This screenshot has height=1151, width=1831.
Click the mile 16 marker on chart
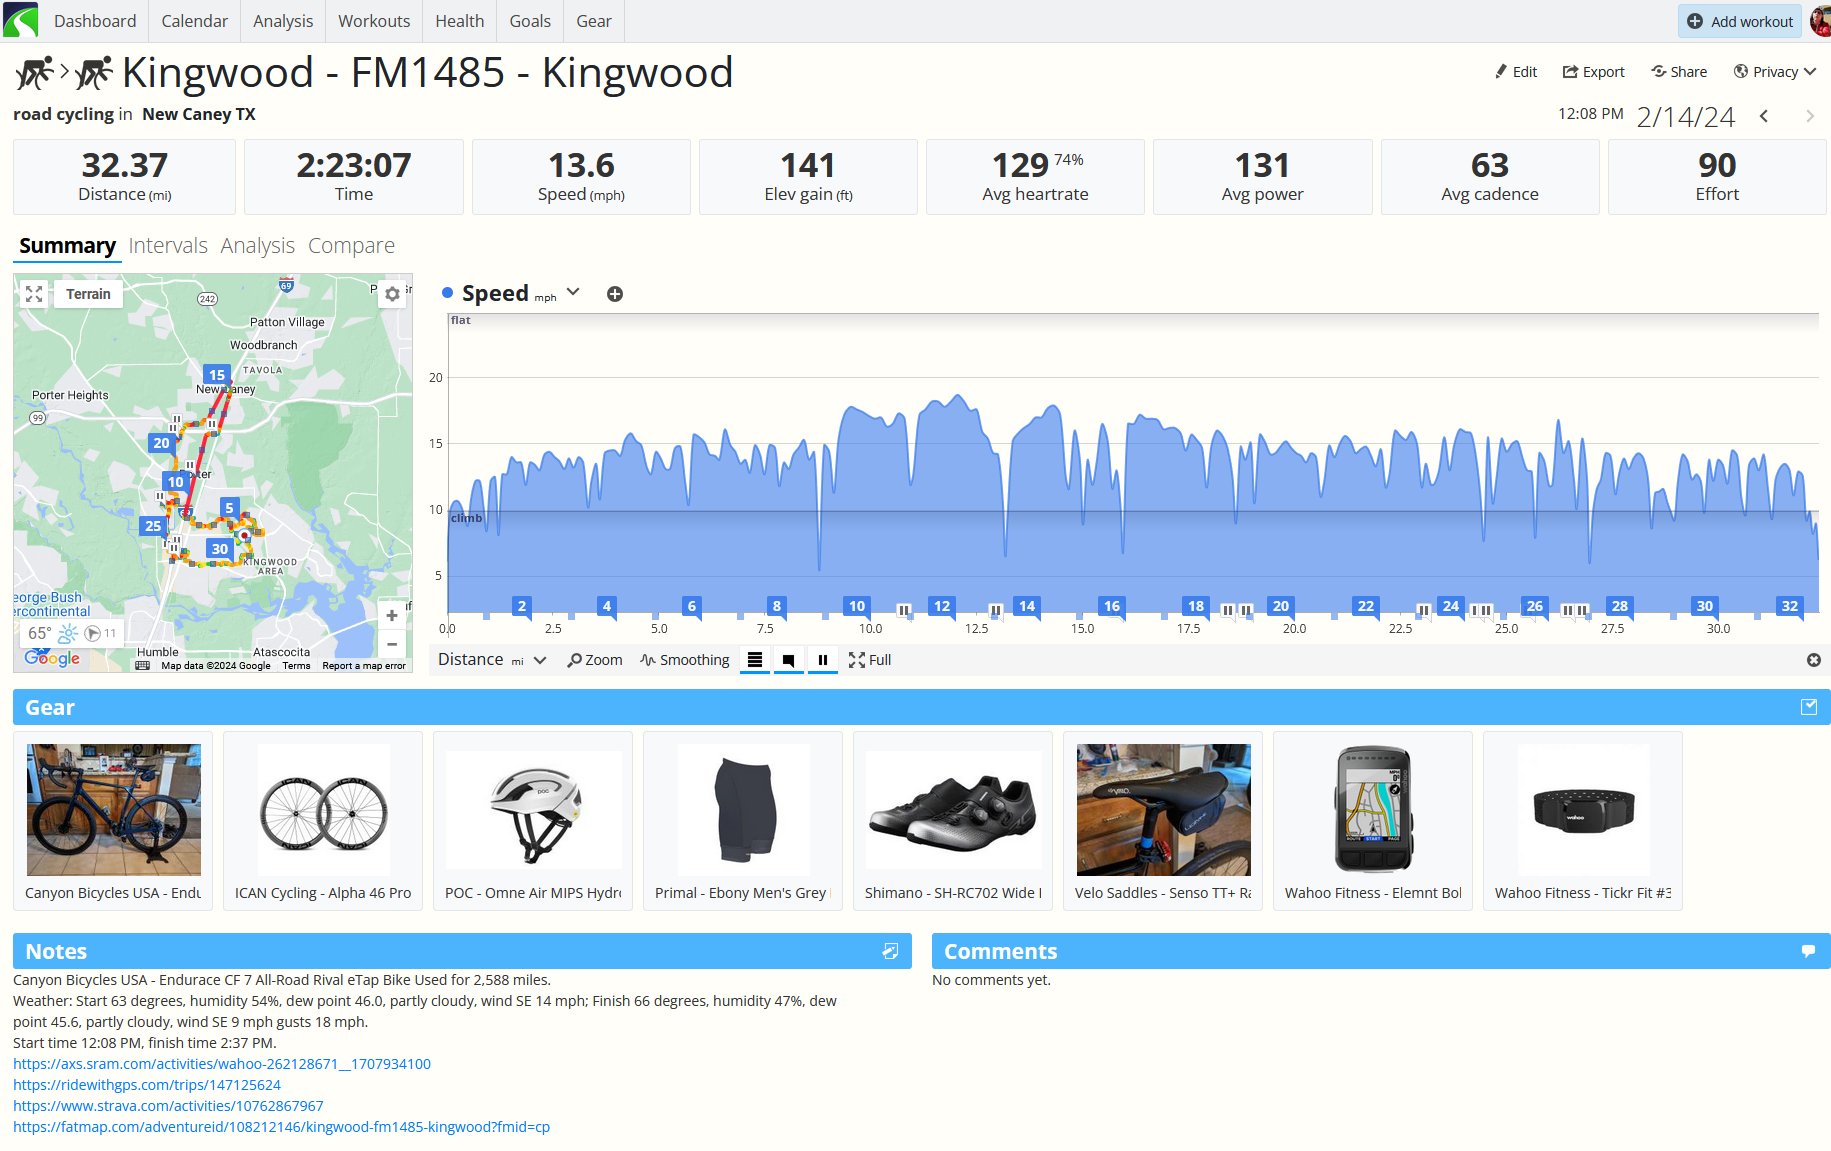tap(1112, 606)
